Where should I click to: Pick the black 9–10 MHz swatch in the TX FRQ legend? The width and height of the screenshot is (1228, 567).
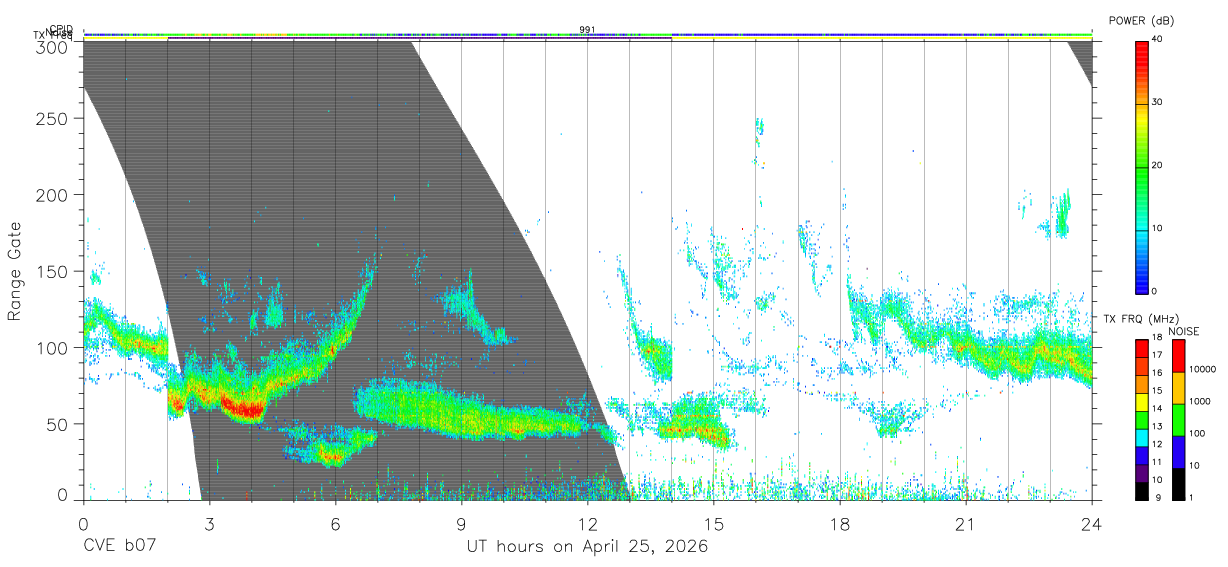point(1142,490)
